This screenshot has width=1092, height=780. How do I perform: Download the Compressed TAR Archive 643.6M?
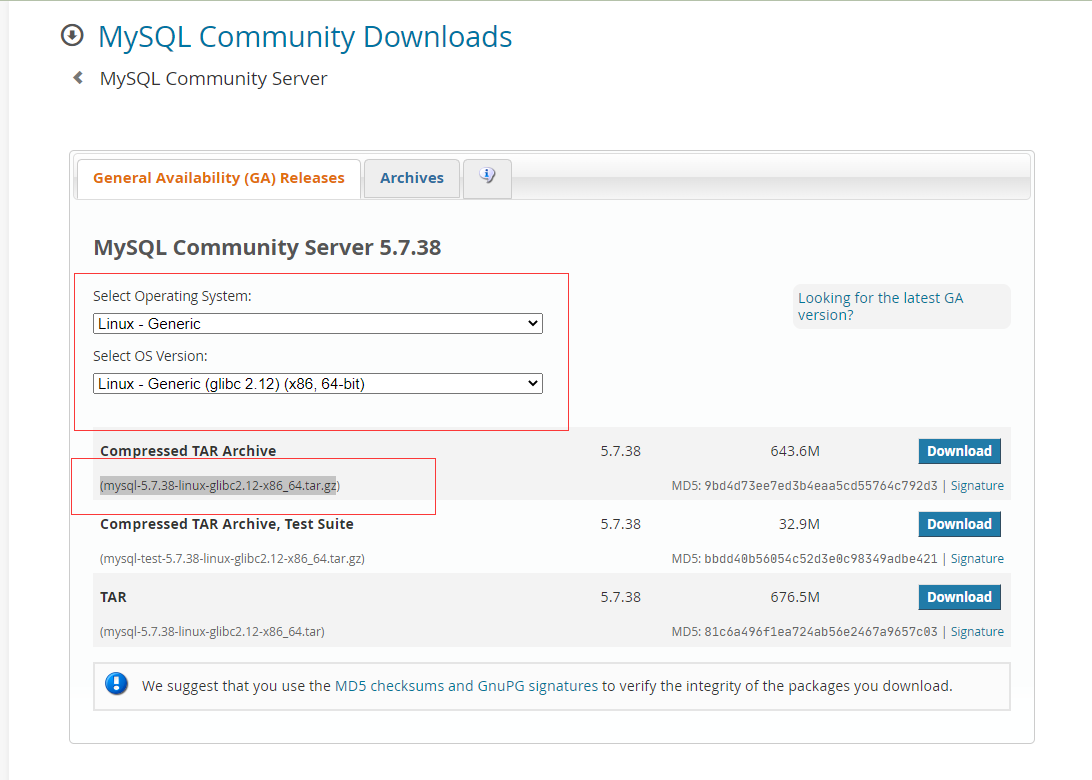click(959, 451)
